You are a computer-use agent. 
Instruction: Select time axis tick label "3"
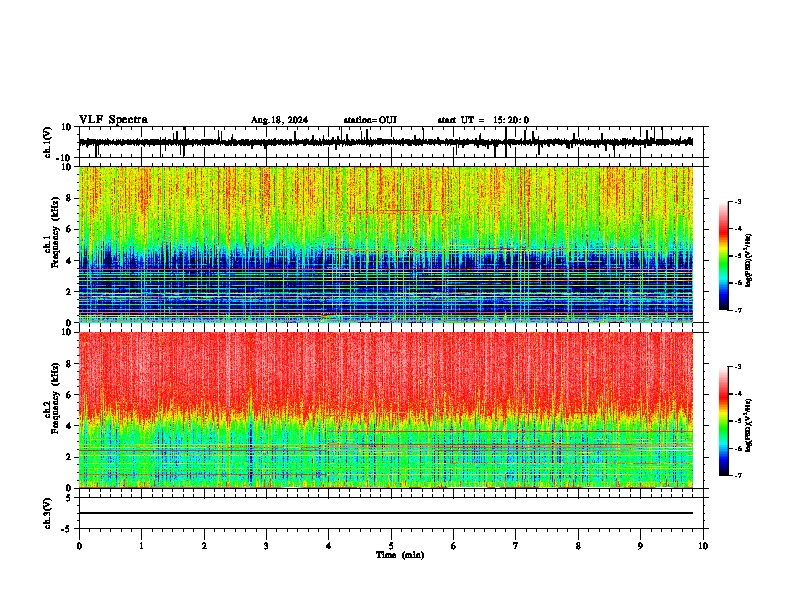266,546
